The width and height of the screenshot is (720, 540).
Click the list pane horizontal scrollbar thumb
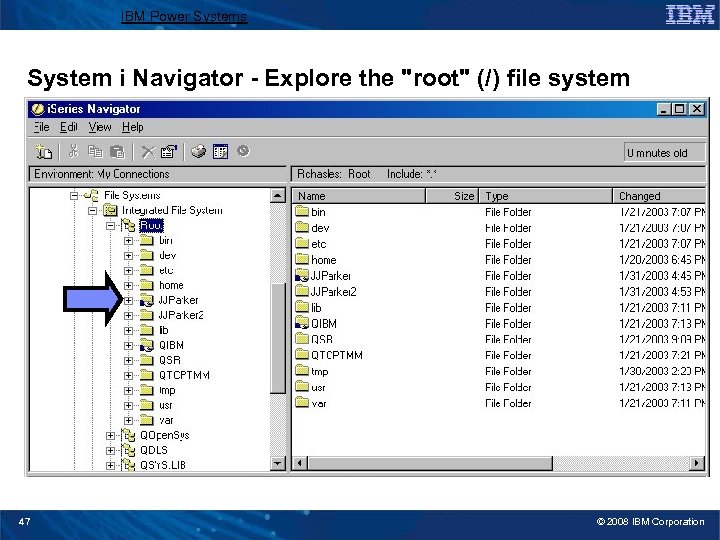click(x=429, y=463)
